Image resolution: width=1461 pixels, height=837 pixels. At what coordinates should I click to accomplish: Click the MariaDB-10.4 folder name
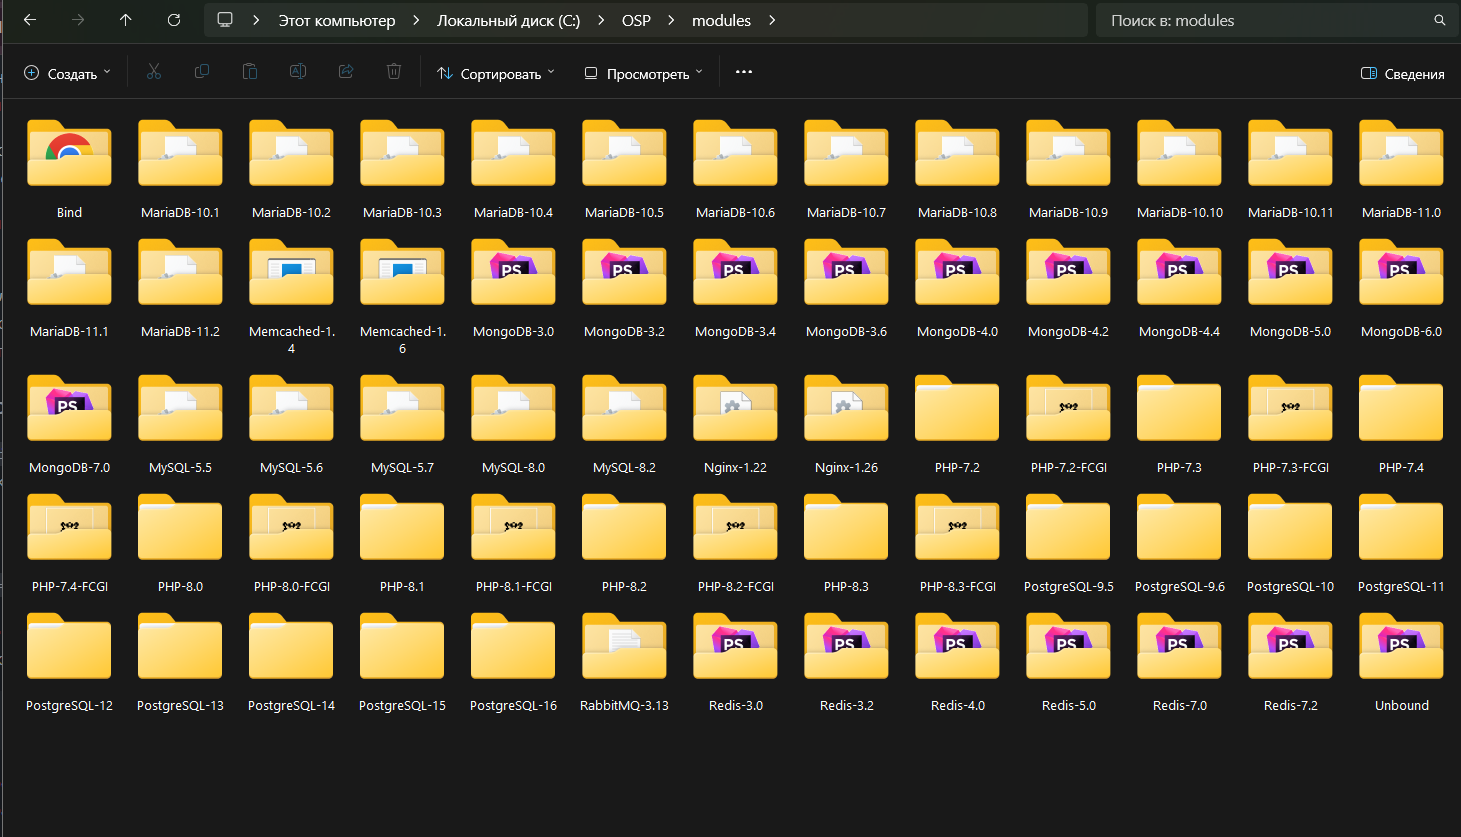pos(513,212)
